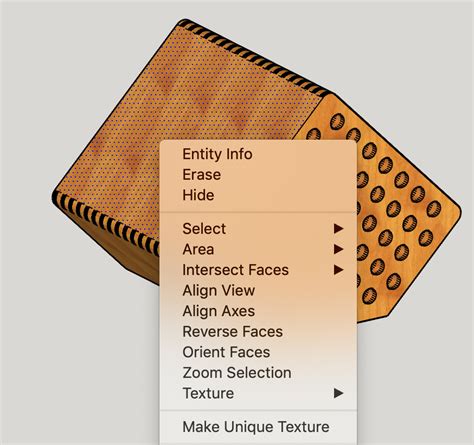
Task: Select the dark wood side face below
Action: click(133, 255)
